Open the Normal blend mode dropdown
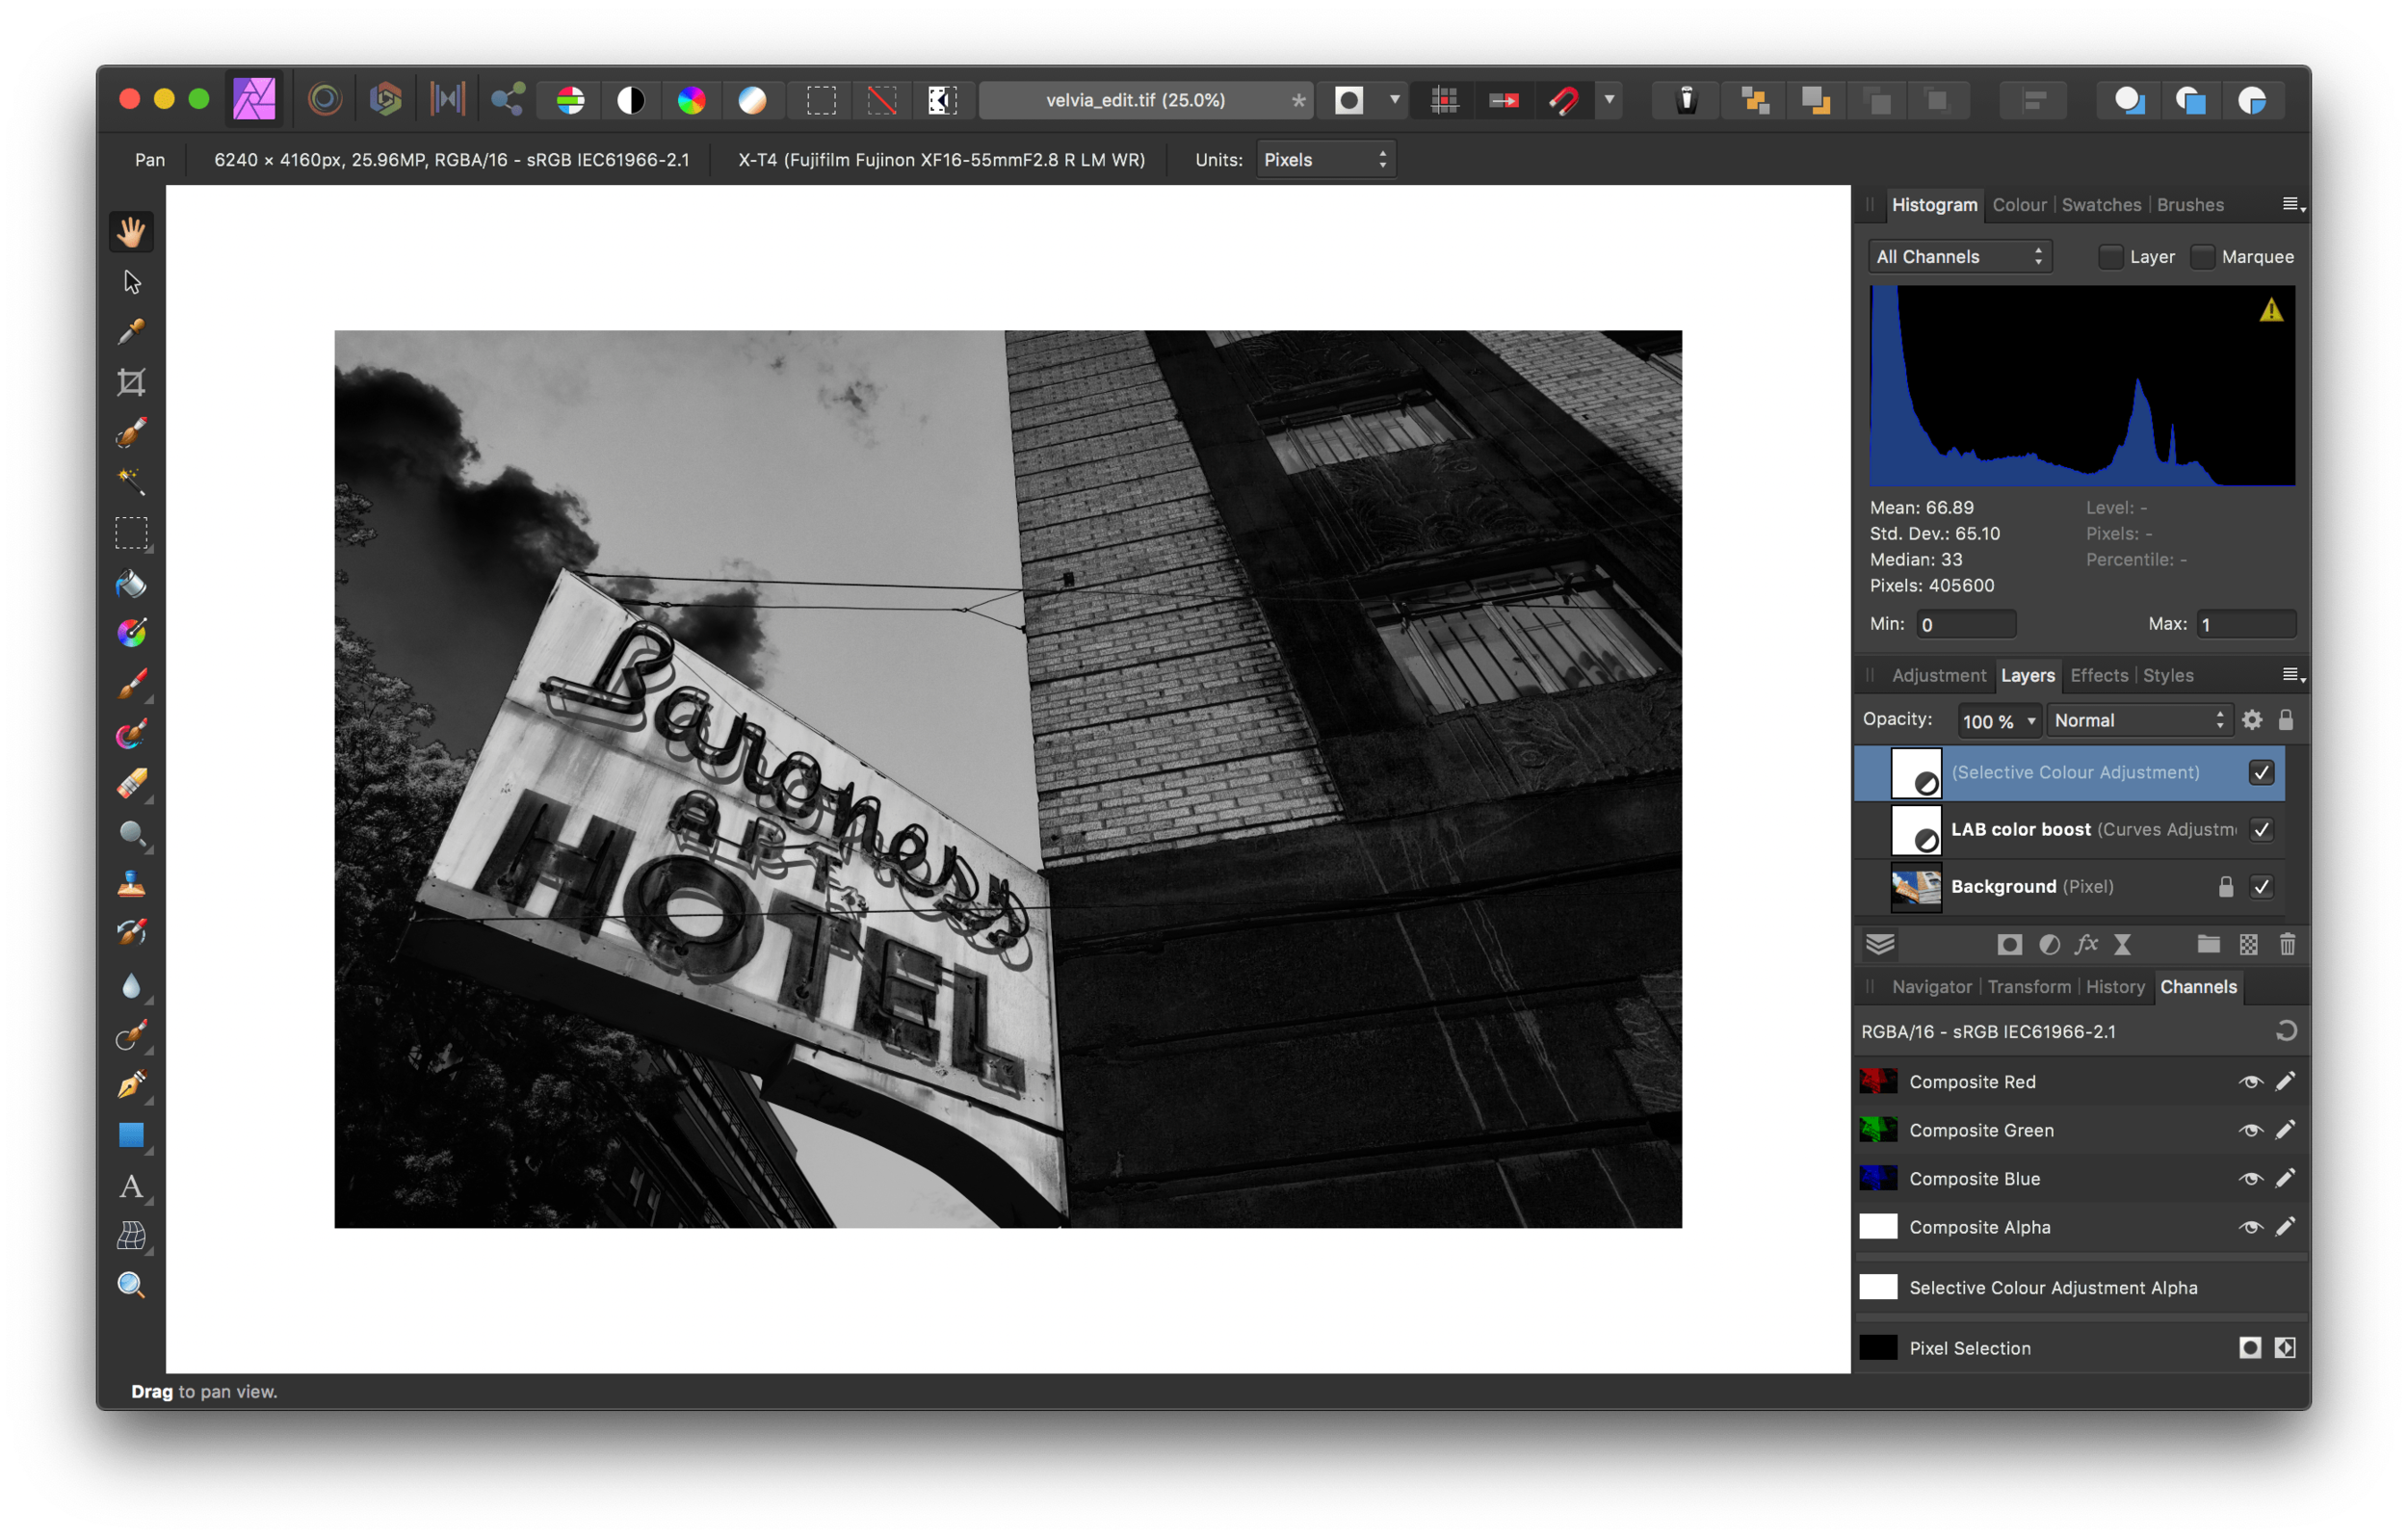 click(x=2138, y=721)
